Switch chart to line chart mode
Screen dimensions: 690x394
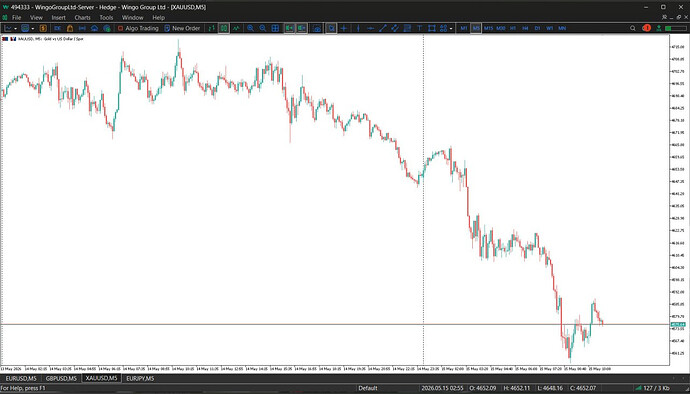click(x=236, y=28)
